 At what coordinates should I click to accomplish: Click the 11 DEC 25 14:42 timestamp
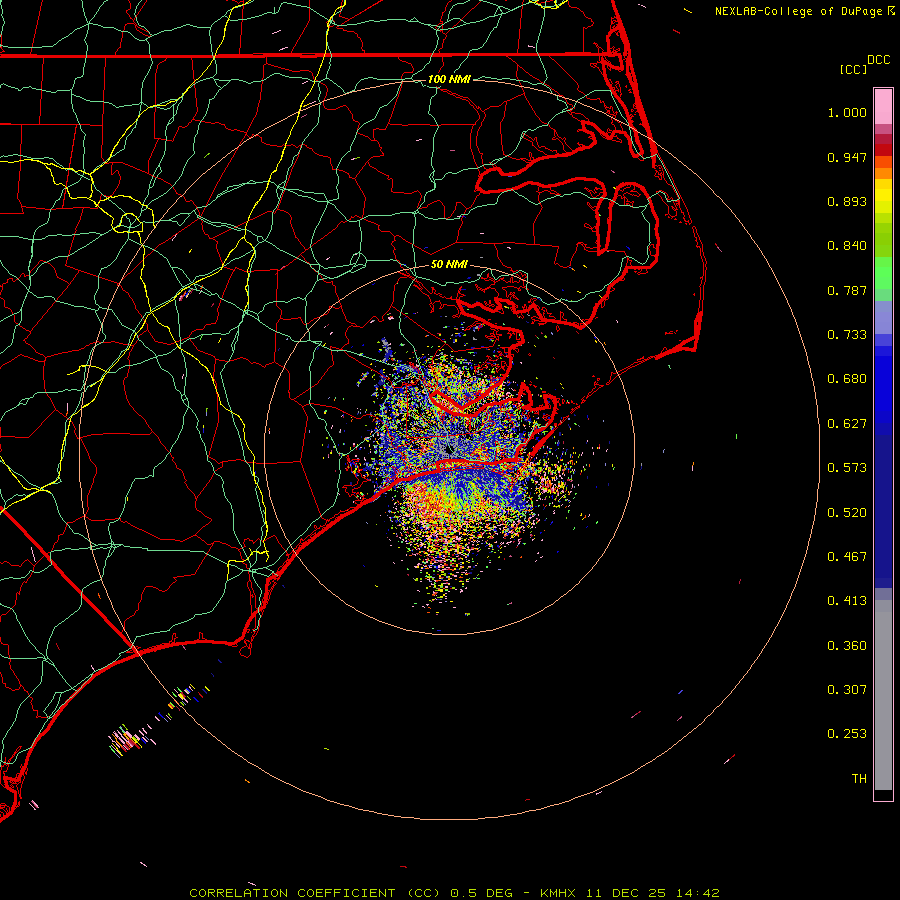click(653, 893)
